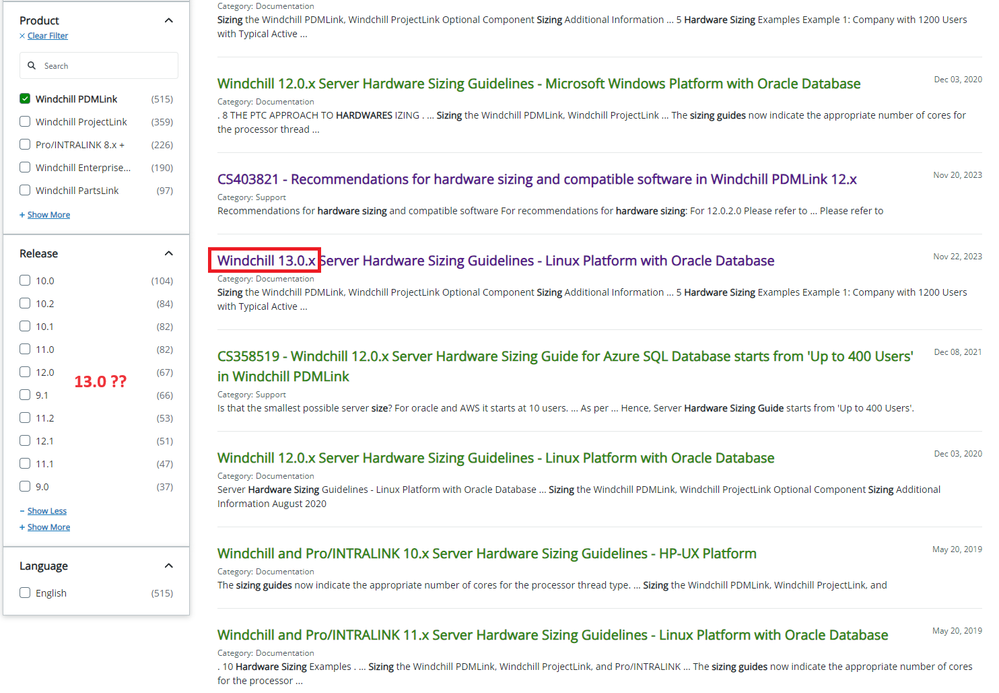This screenshot has height=693, width=999.
Task: Enable the Windchill ProjectLink filter
Action: tap(25, 122)
